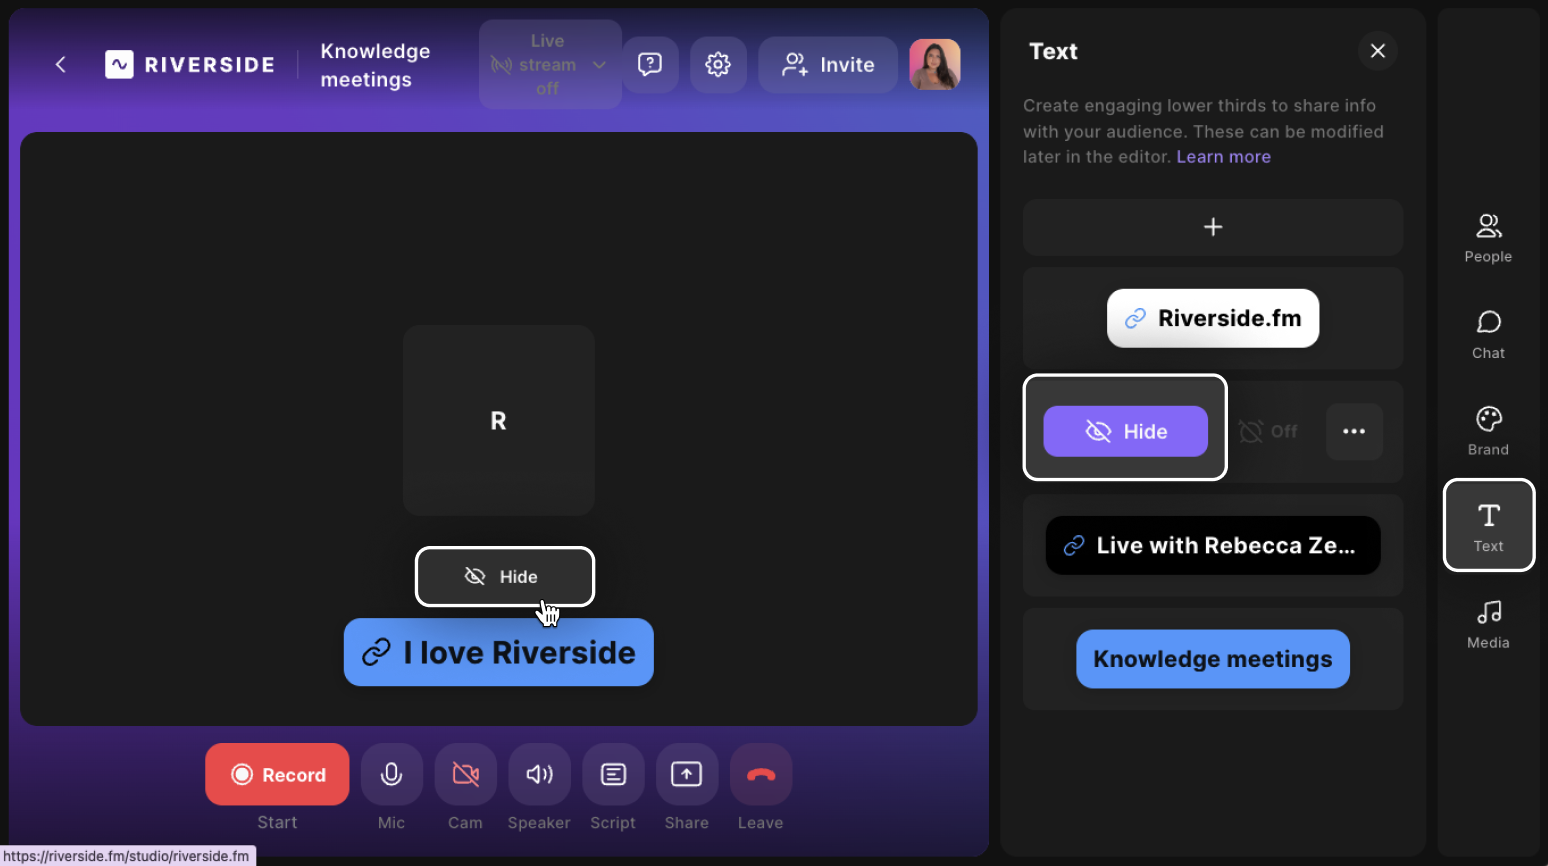Close the Text panel

click(1378, 51)
